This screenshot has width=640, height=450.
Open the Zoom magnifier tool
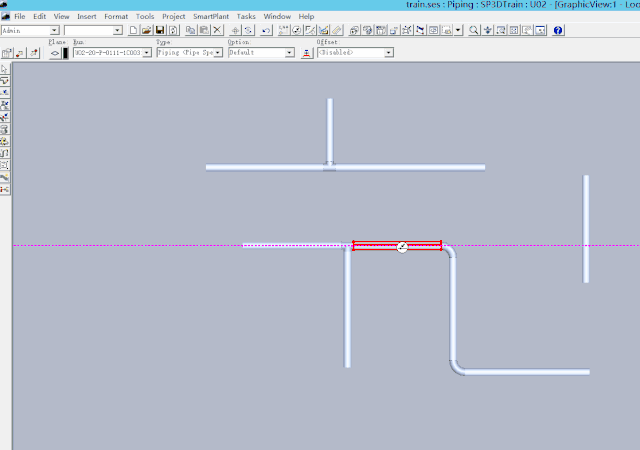click(473, 30)
